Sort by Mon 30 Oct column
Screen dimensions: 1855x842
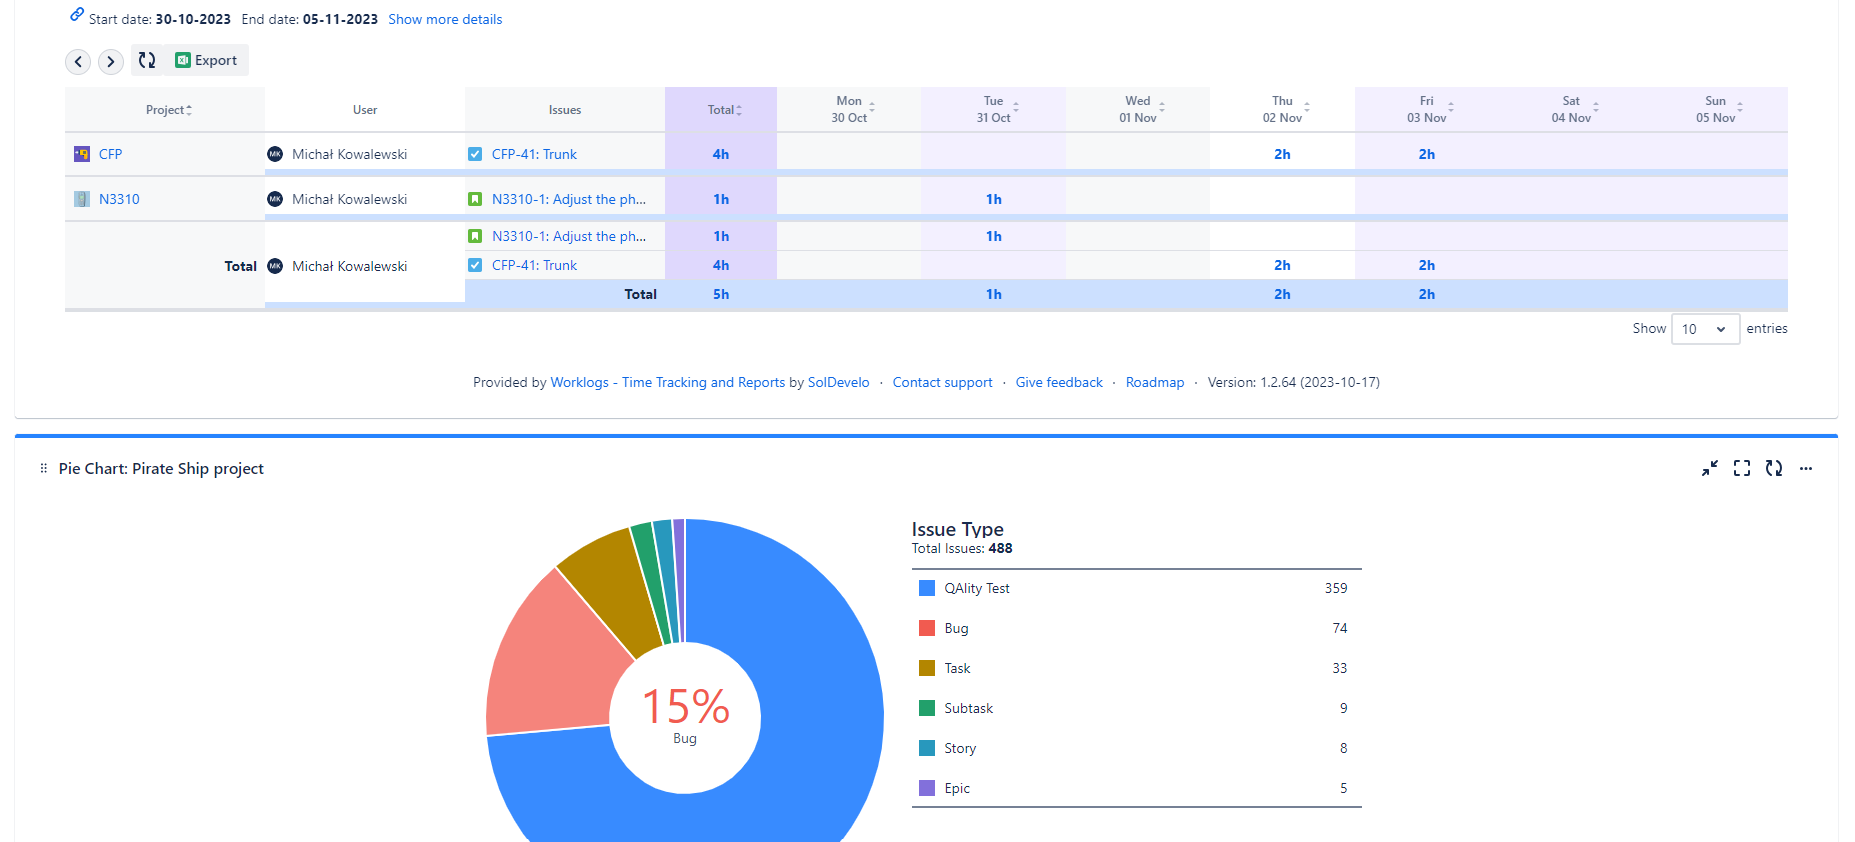click(x=852, y=110)
